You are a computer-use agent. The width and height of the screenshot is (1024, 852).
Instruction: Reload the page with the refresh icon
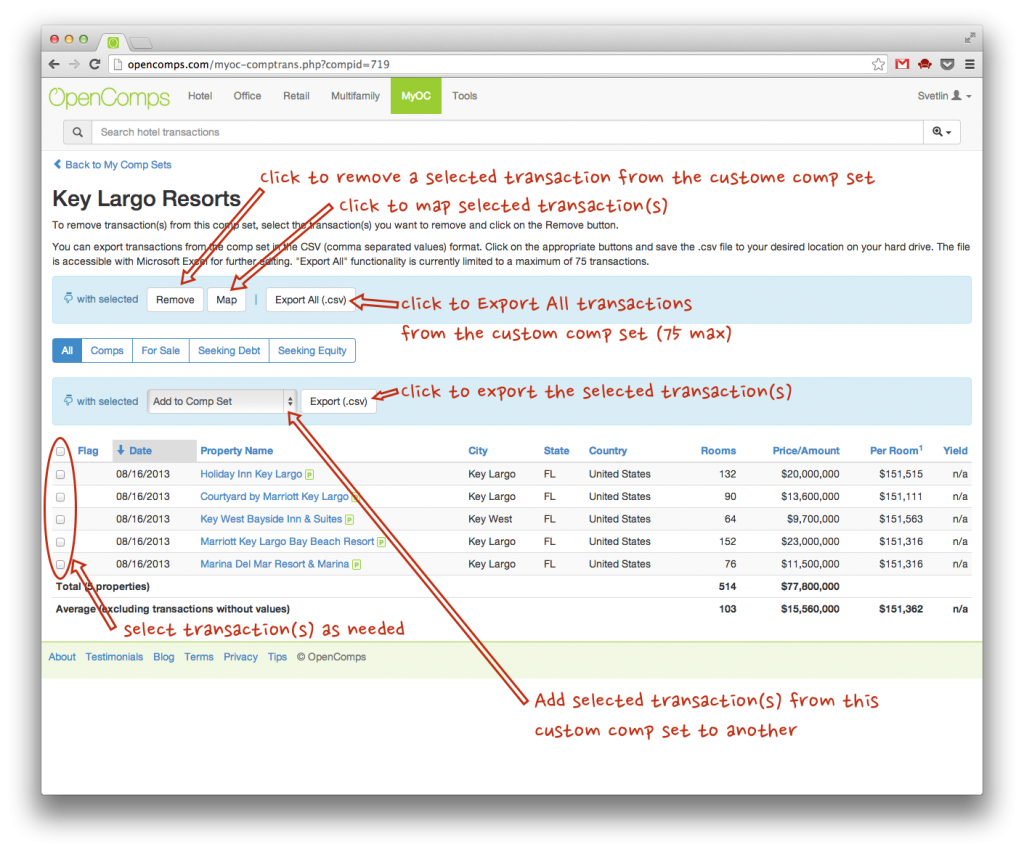tap(95, 64)
